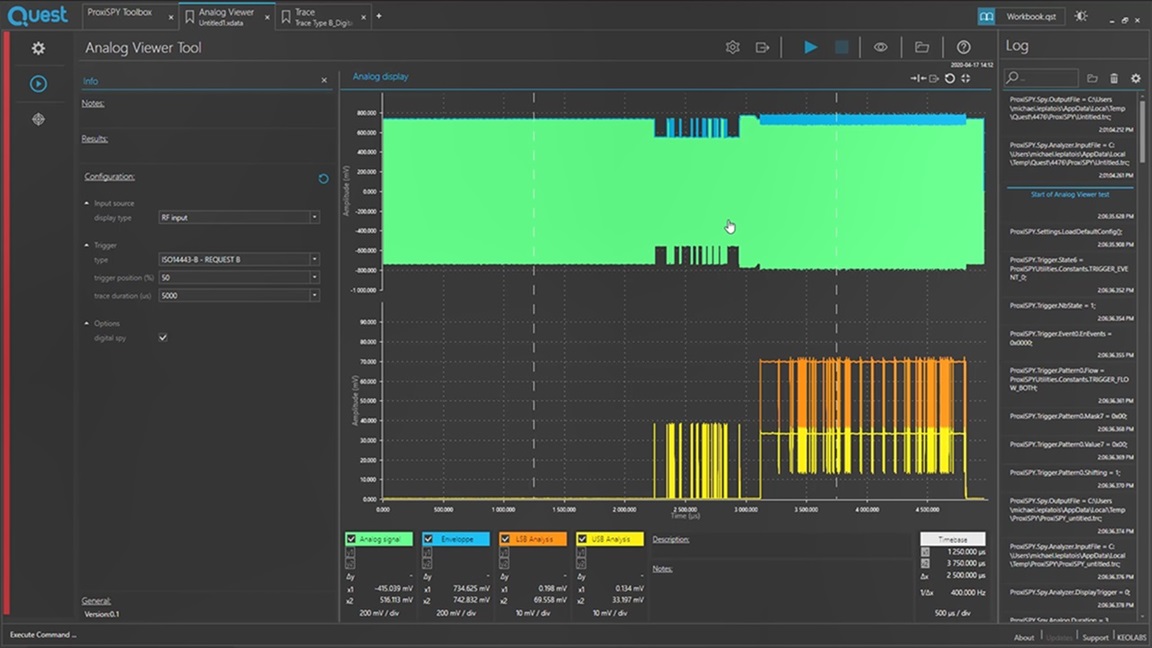Open the left sidebar gear settings
Viewport: 1152px width, 648px height.
coord(38,48)
